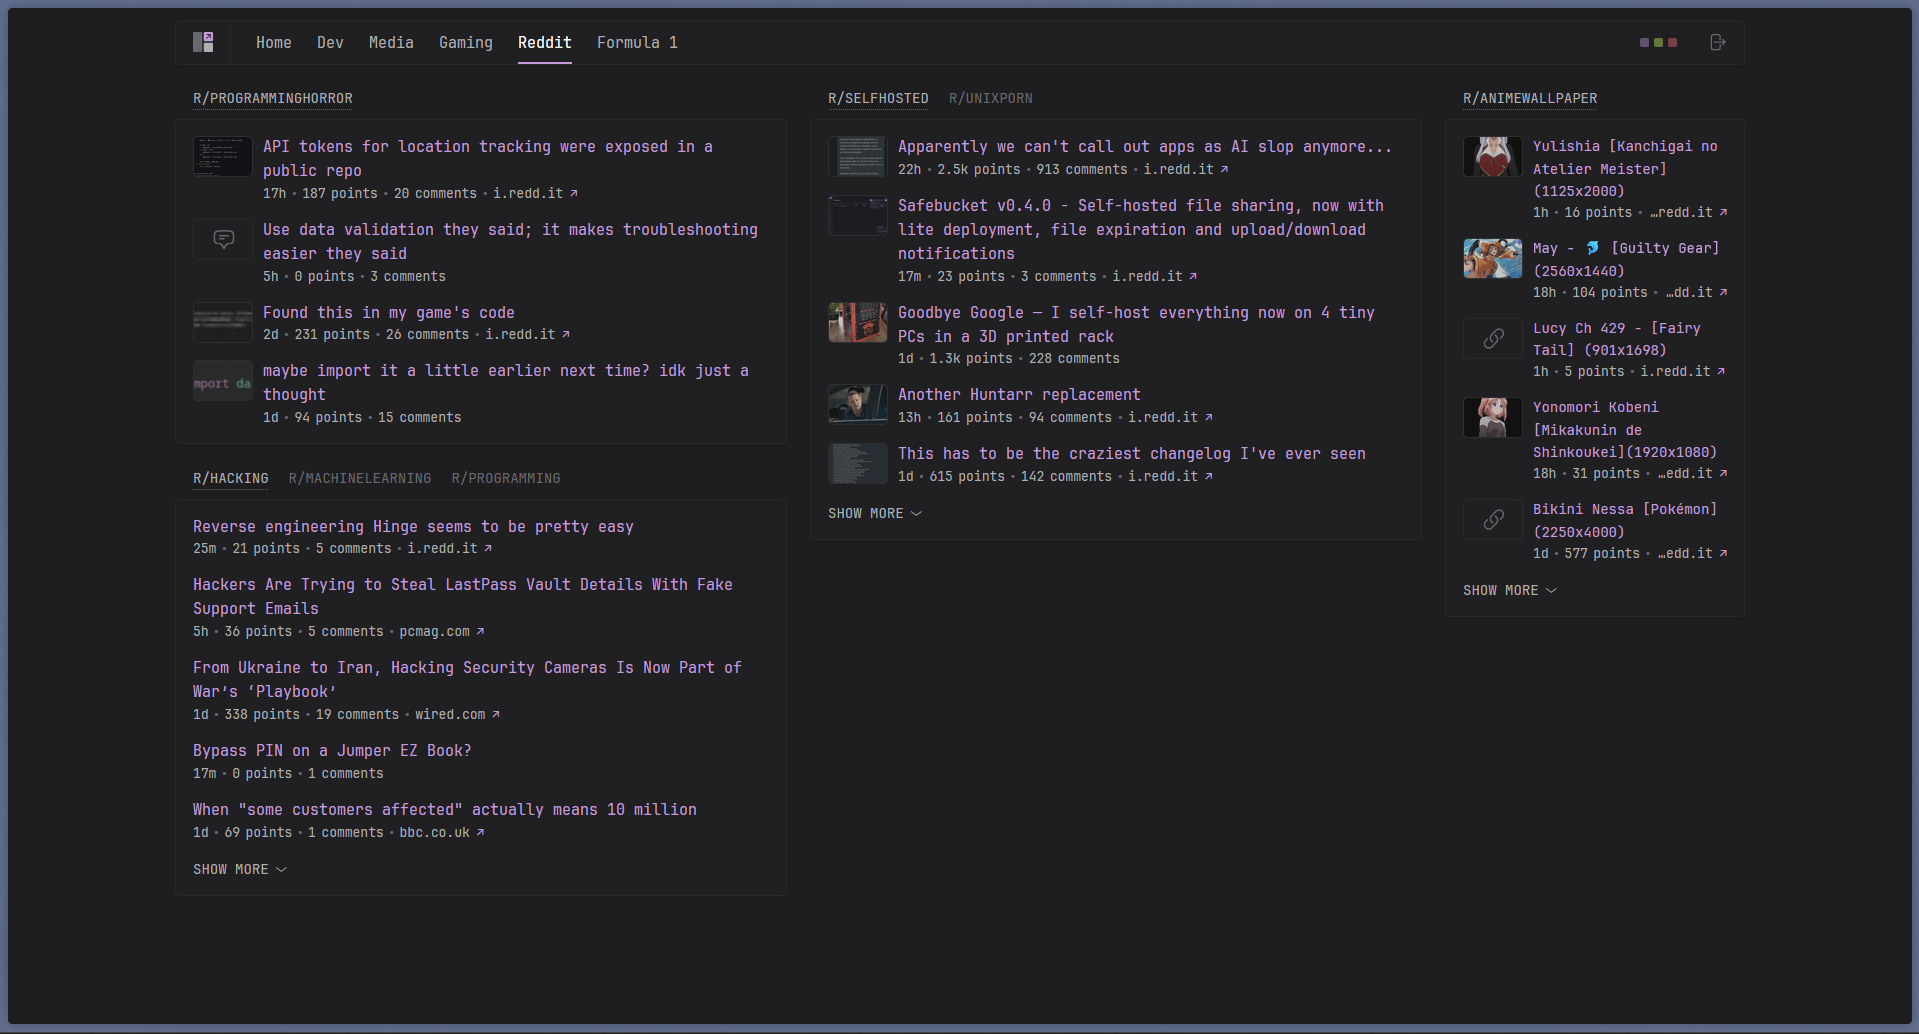Screen dimensions: 1919x1034
Task: Click the link placeholder icon for Bikini Nessa wallpaper
Action: (x=1492, y=519)
